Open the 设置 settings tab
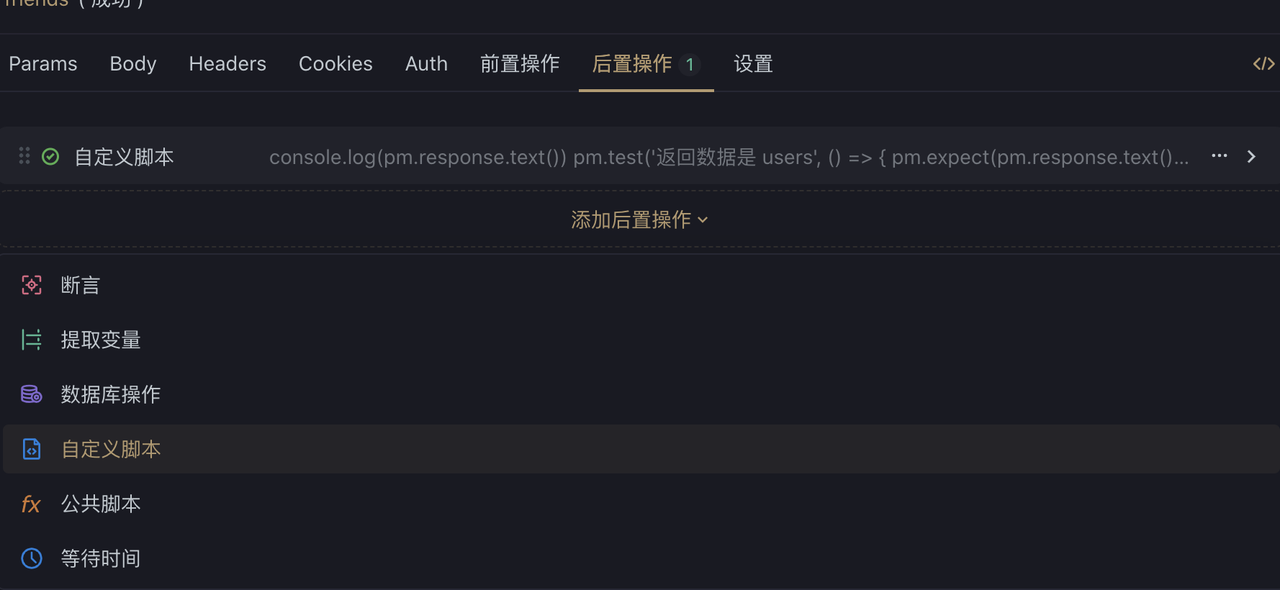1280x590 pixels. point(753,64)
